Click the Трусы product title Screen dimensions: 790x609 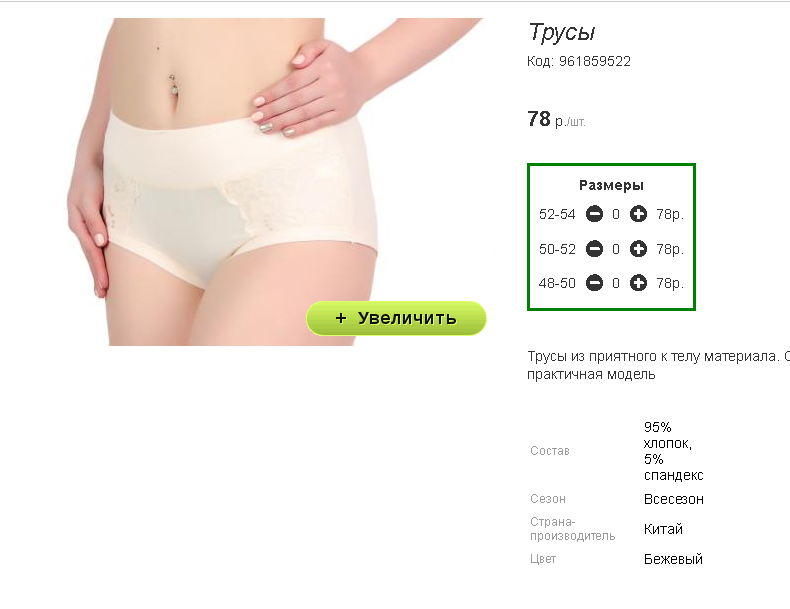562,33
